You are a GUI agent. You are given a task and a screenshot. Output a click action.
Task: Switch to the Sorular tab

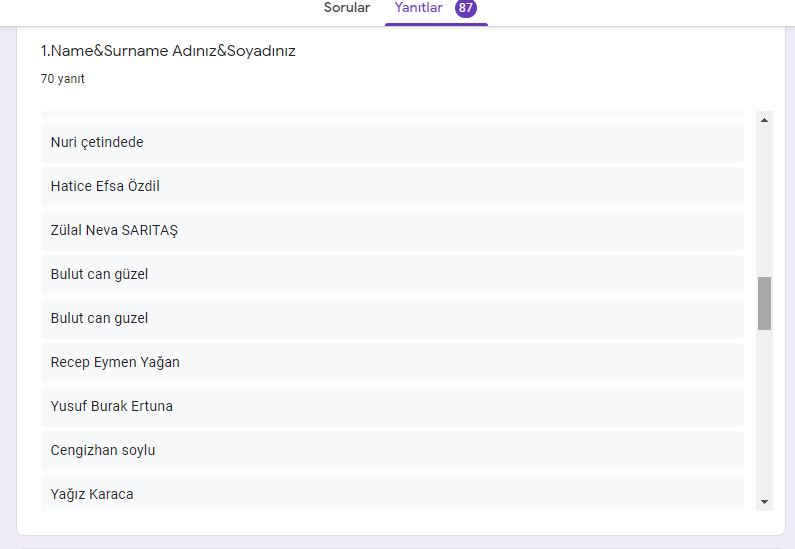(346, 8)
